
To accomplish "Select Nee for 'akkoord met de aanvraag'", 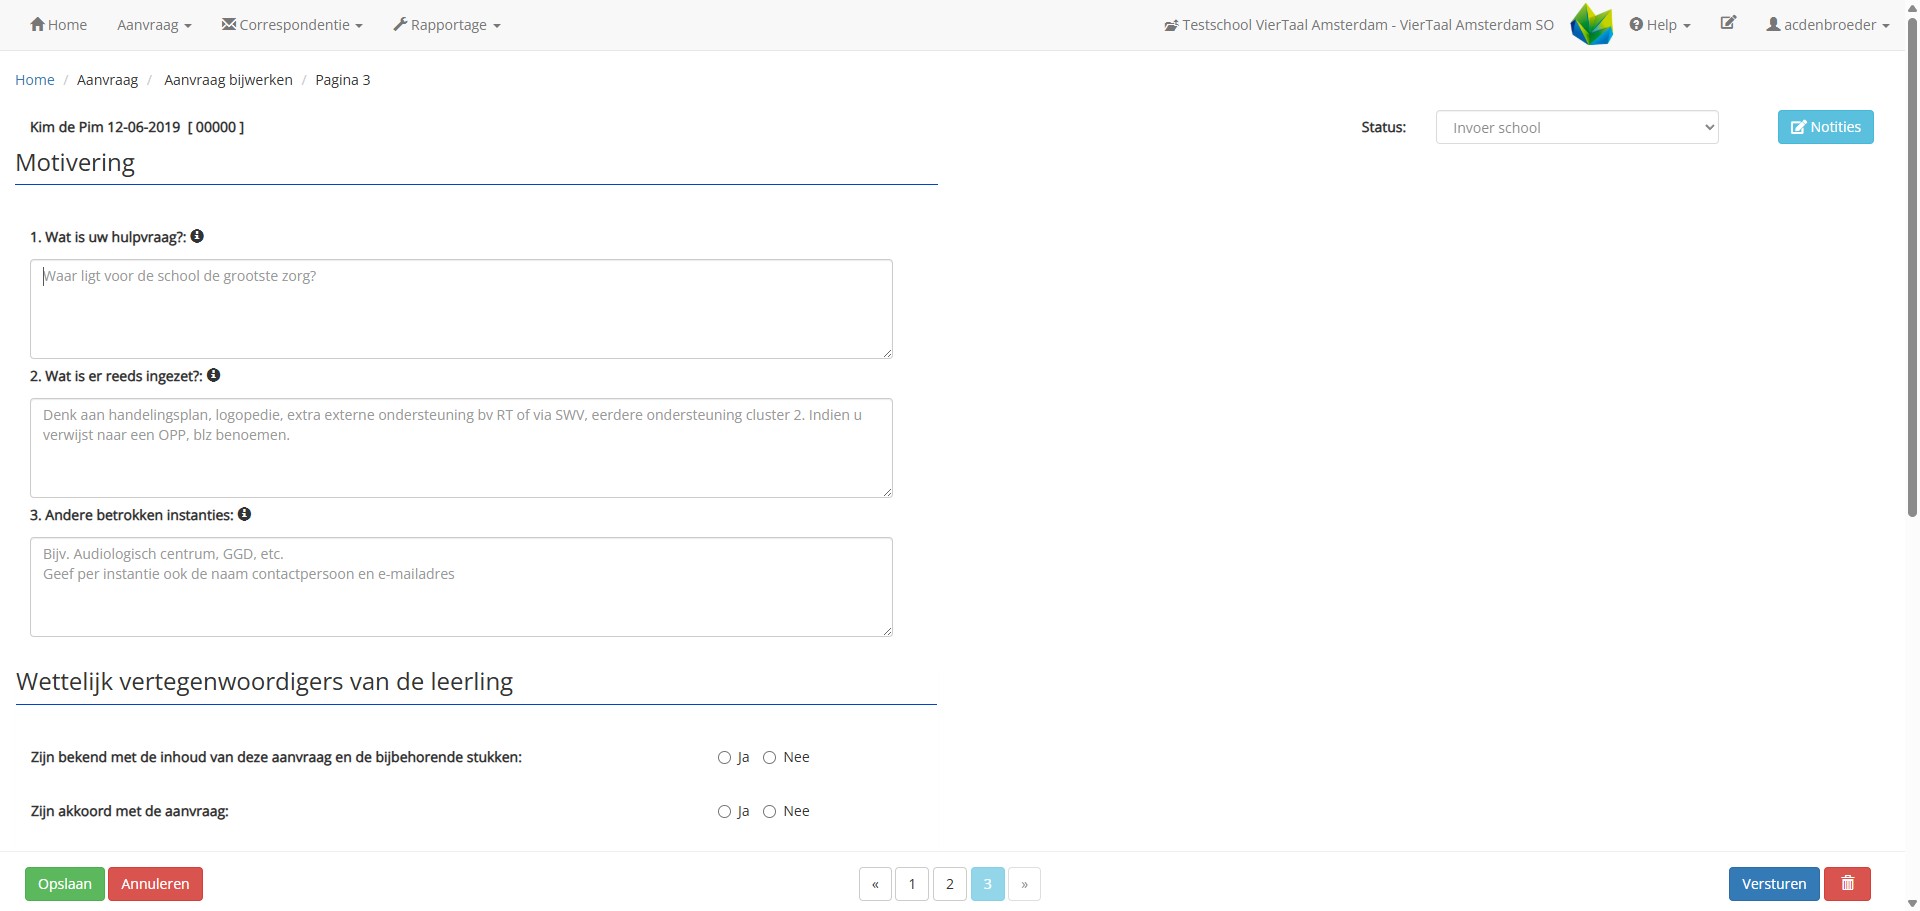I will pos(769,812).
